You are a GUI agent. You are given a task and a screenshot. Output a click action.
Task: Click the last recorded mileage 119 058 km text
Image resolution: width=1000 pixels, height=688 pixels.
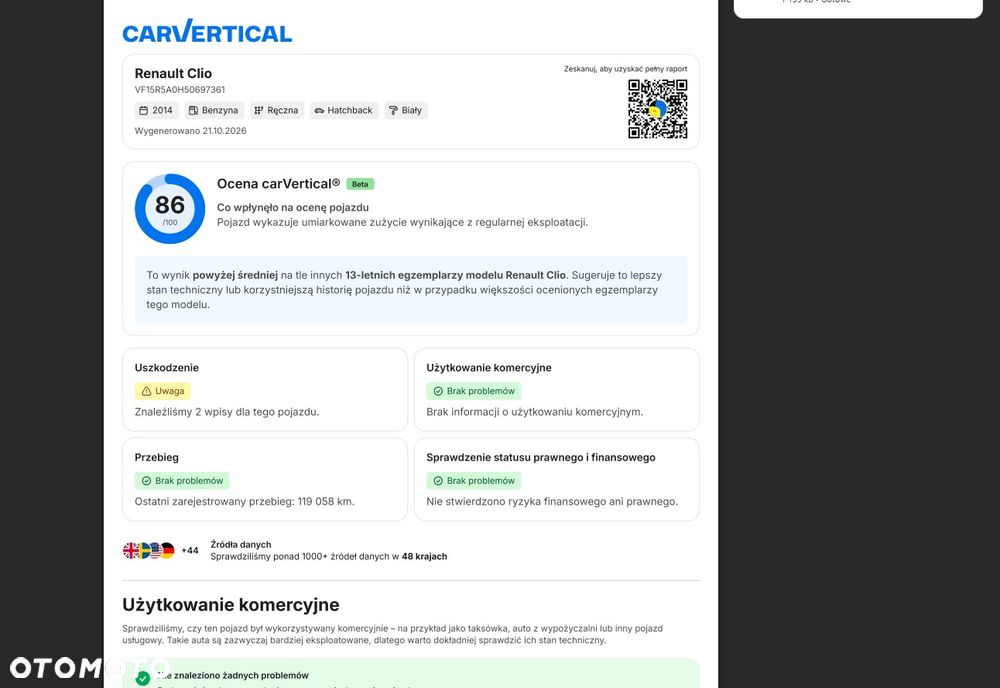coord(244,502)
